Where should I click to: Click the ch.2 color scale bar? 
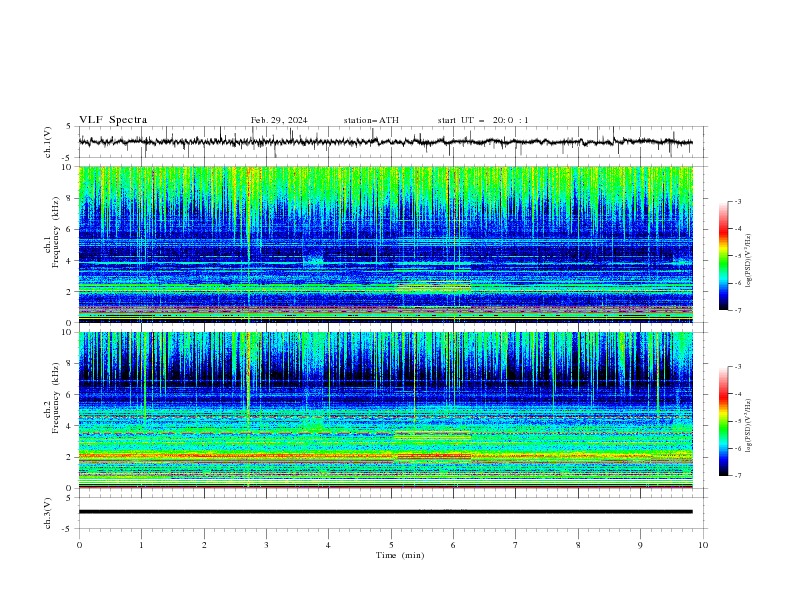[x=723, y=421]
